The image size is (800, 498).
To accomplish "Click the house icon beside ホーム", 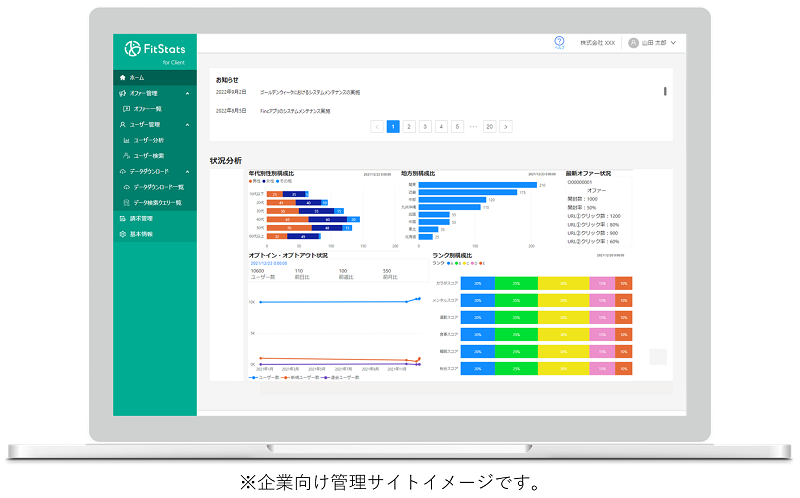I will pos(122,78).
